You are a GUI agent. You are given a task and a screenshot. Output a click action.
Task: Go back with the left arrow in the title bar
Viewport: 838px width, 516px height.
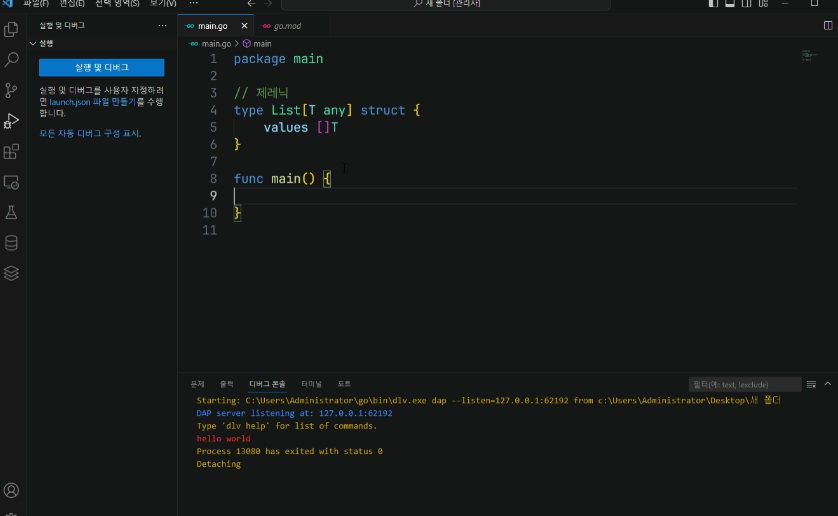click(251, 3)
